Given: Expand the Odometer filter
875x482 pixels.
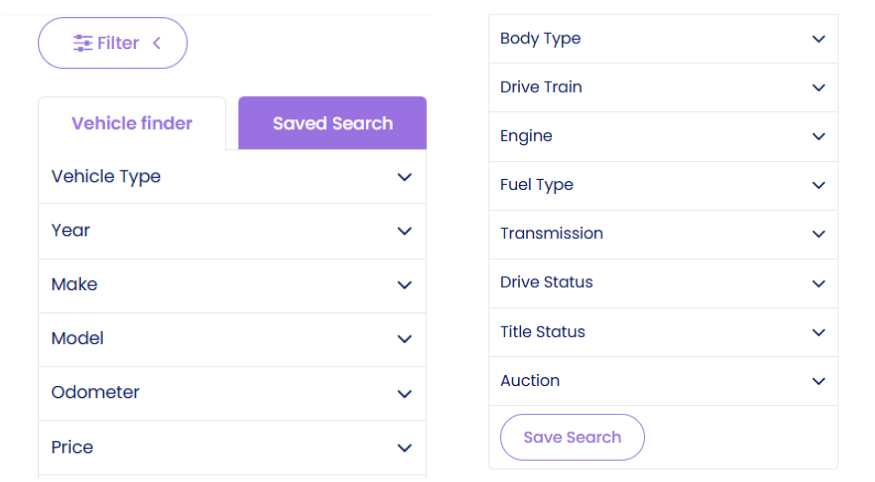Looking at the screenshot, I should tap(232, 393).
